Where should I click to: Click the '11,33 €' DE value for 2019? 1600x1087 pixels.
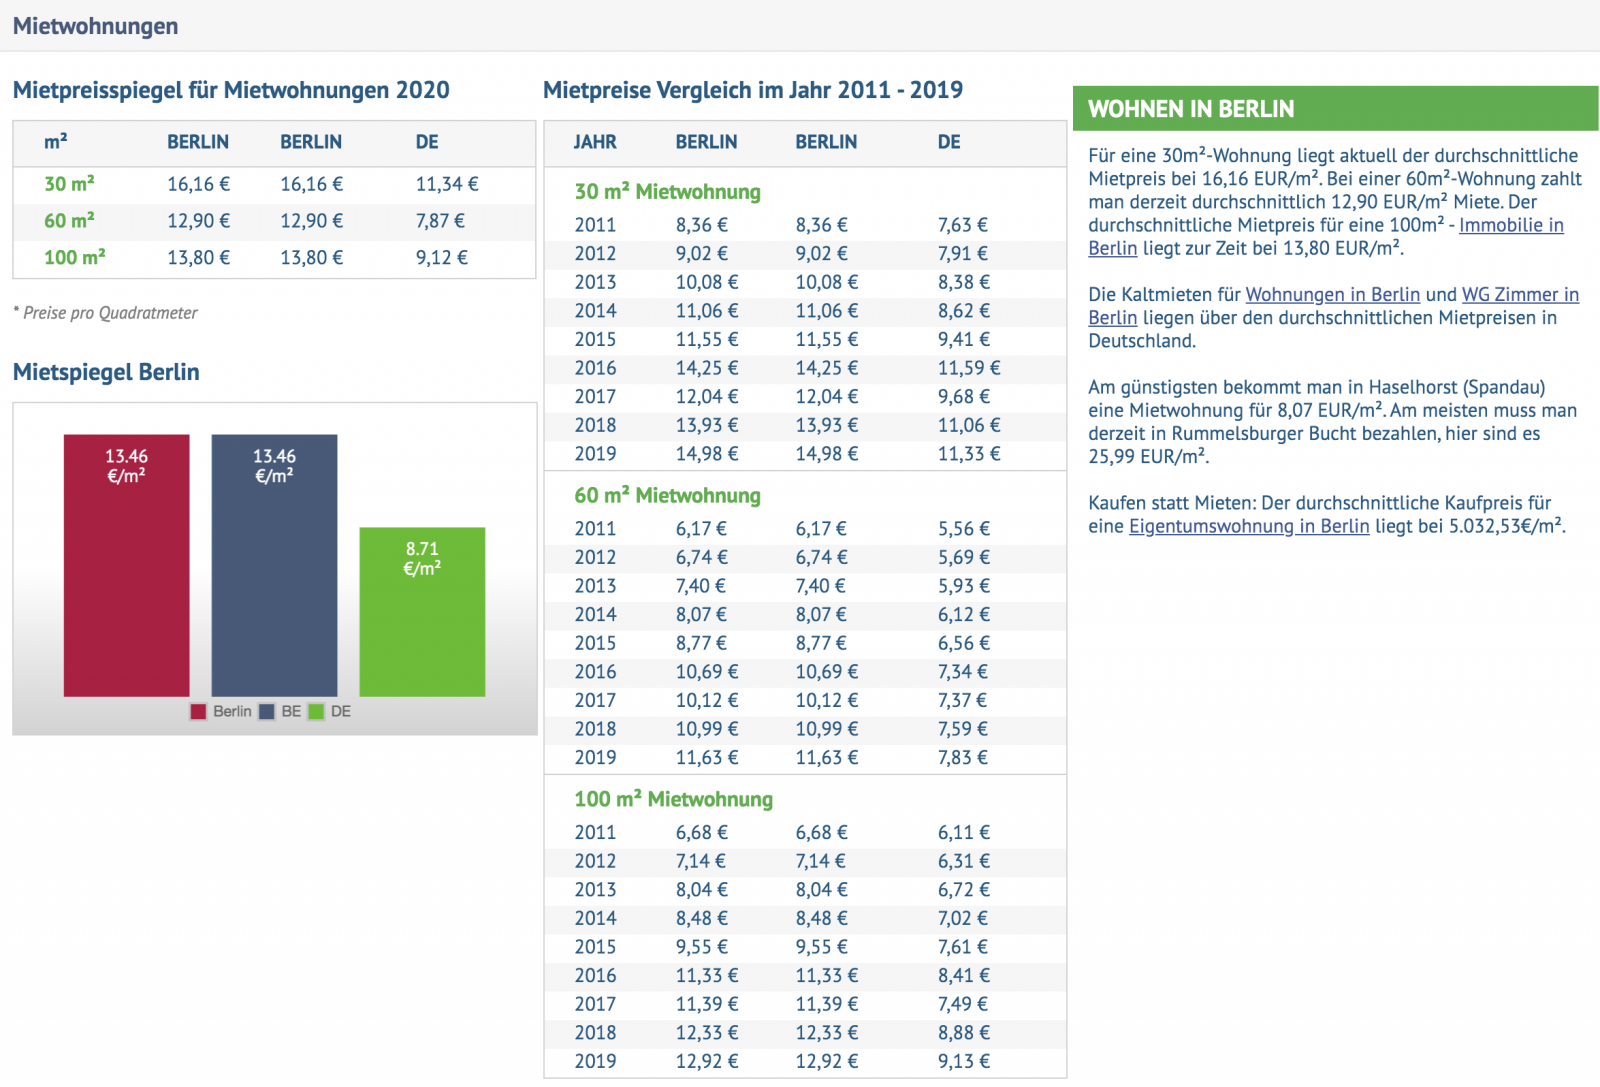point(969,454)
